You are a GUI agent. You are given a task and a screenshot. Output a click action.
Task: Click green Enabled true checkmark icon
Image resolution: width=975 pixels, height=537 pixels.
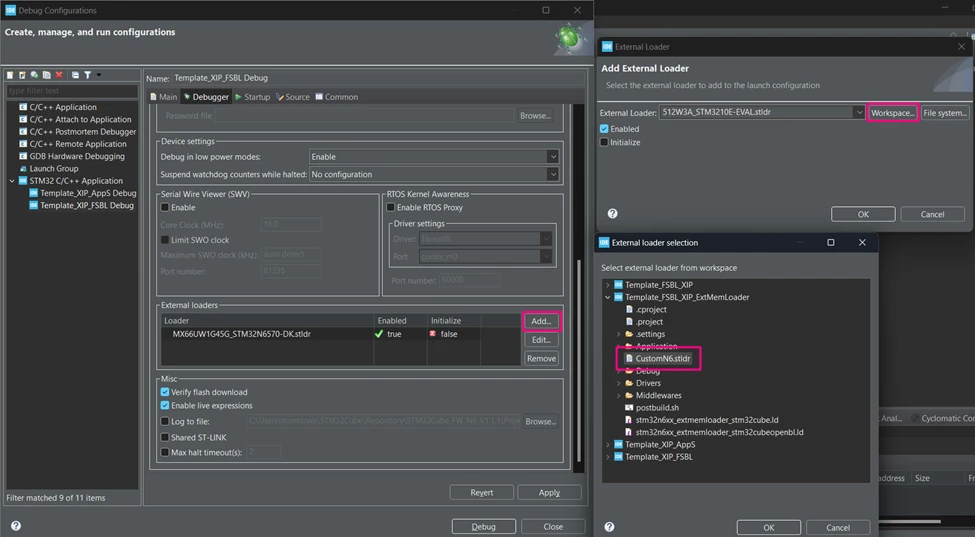click(379, 334)
